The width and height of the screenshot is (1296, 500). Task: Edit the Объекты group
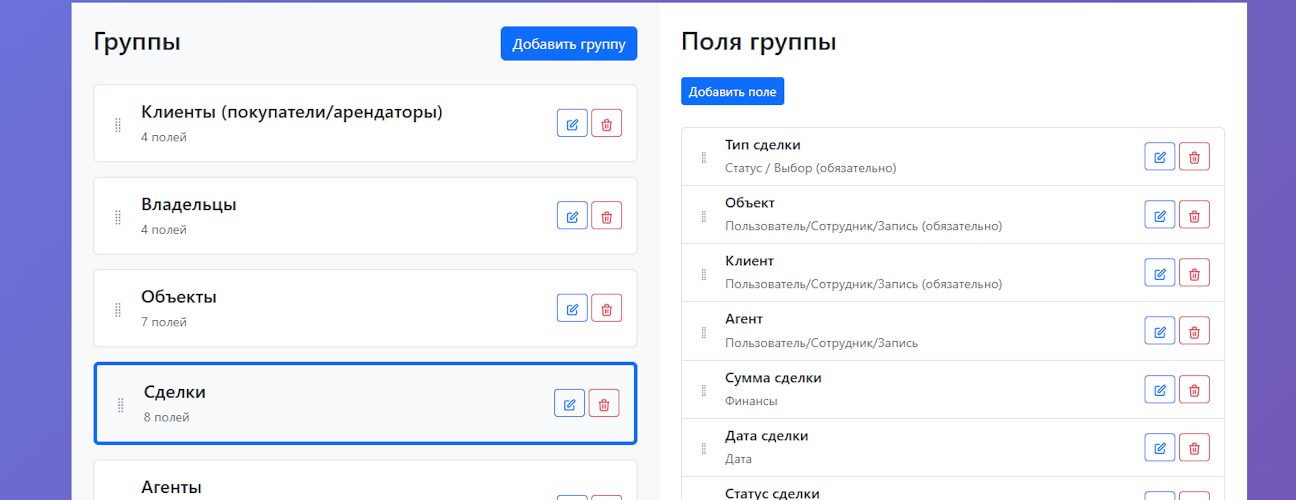click(572, 308)
